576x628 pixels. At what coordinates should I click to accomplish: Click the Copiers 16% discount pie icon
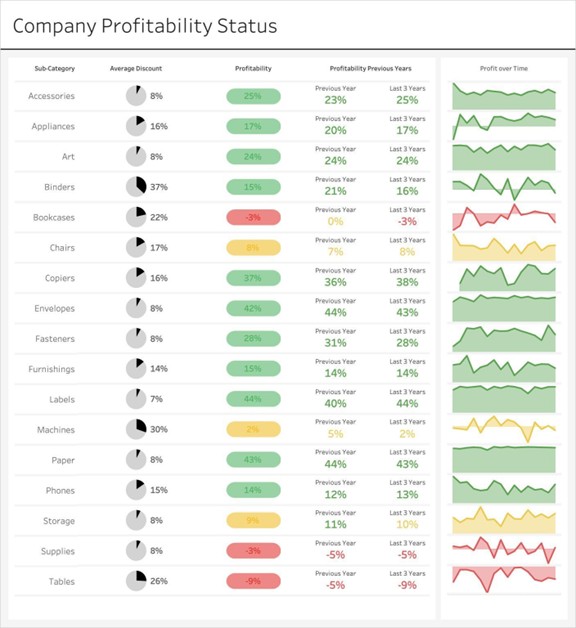coord(136,278)
